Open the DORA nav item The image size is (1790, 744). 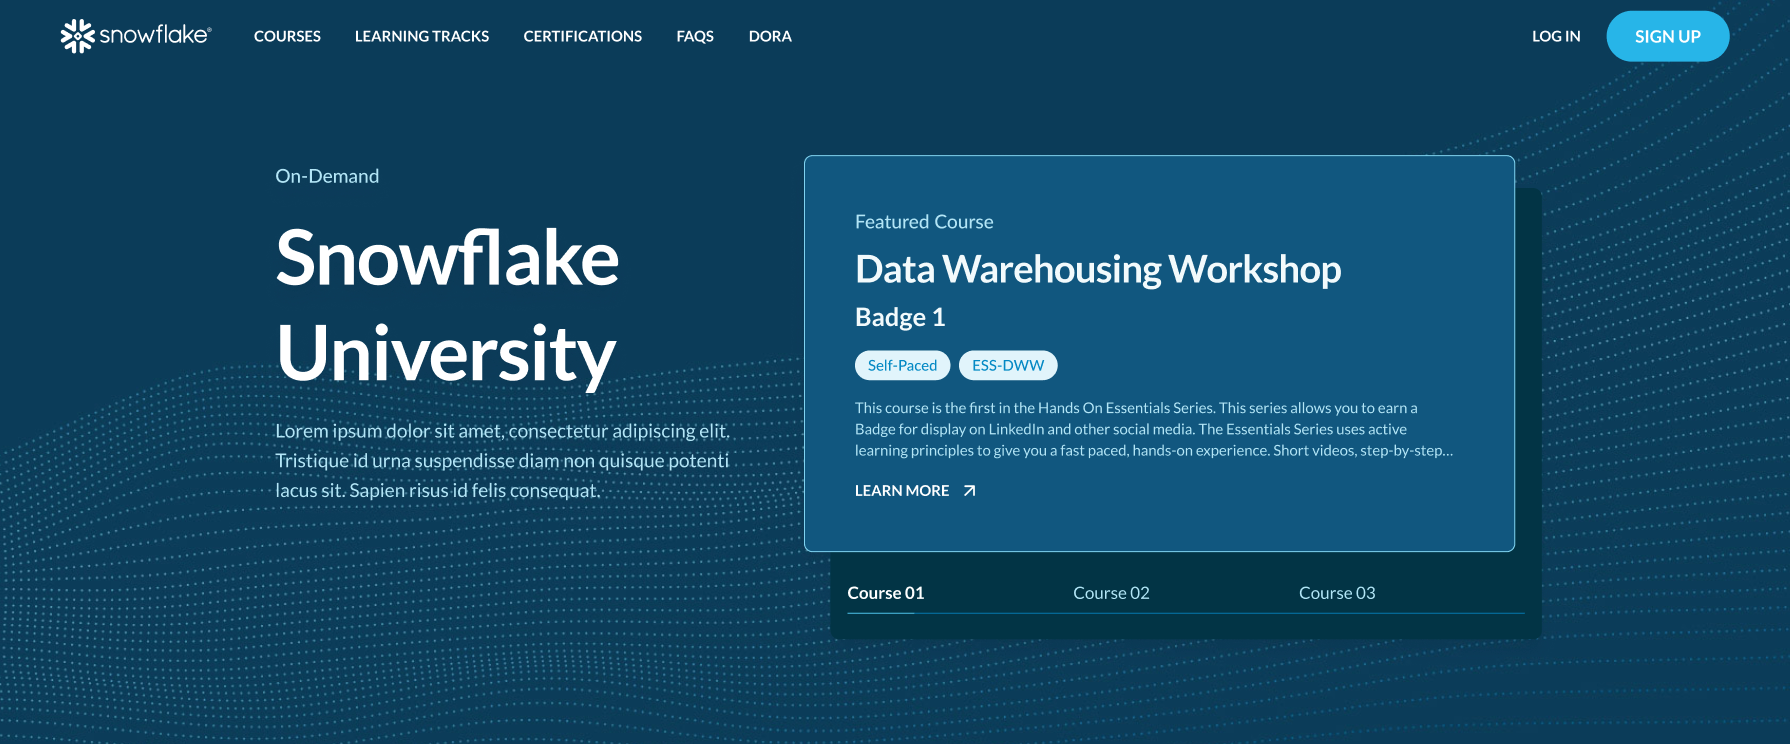point(770,36)
